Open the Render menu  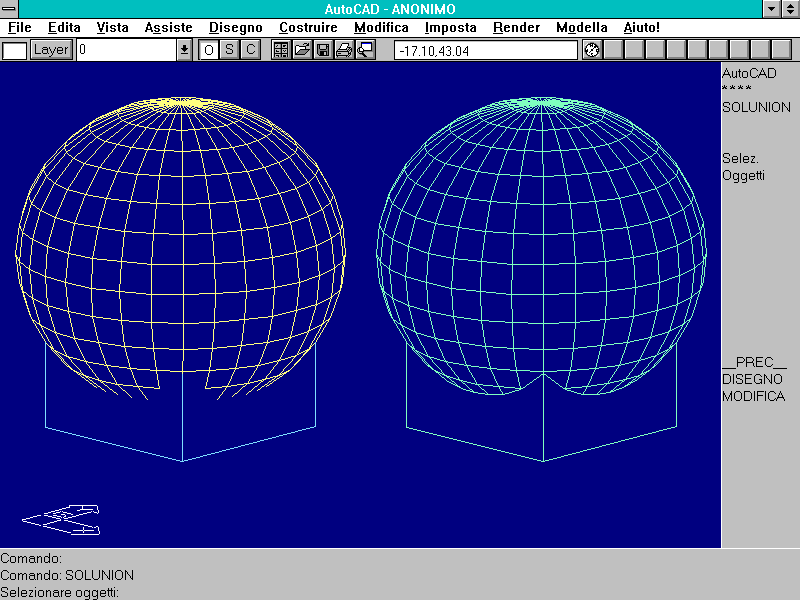(516, 28)
